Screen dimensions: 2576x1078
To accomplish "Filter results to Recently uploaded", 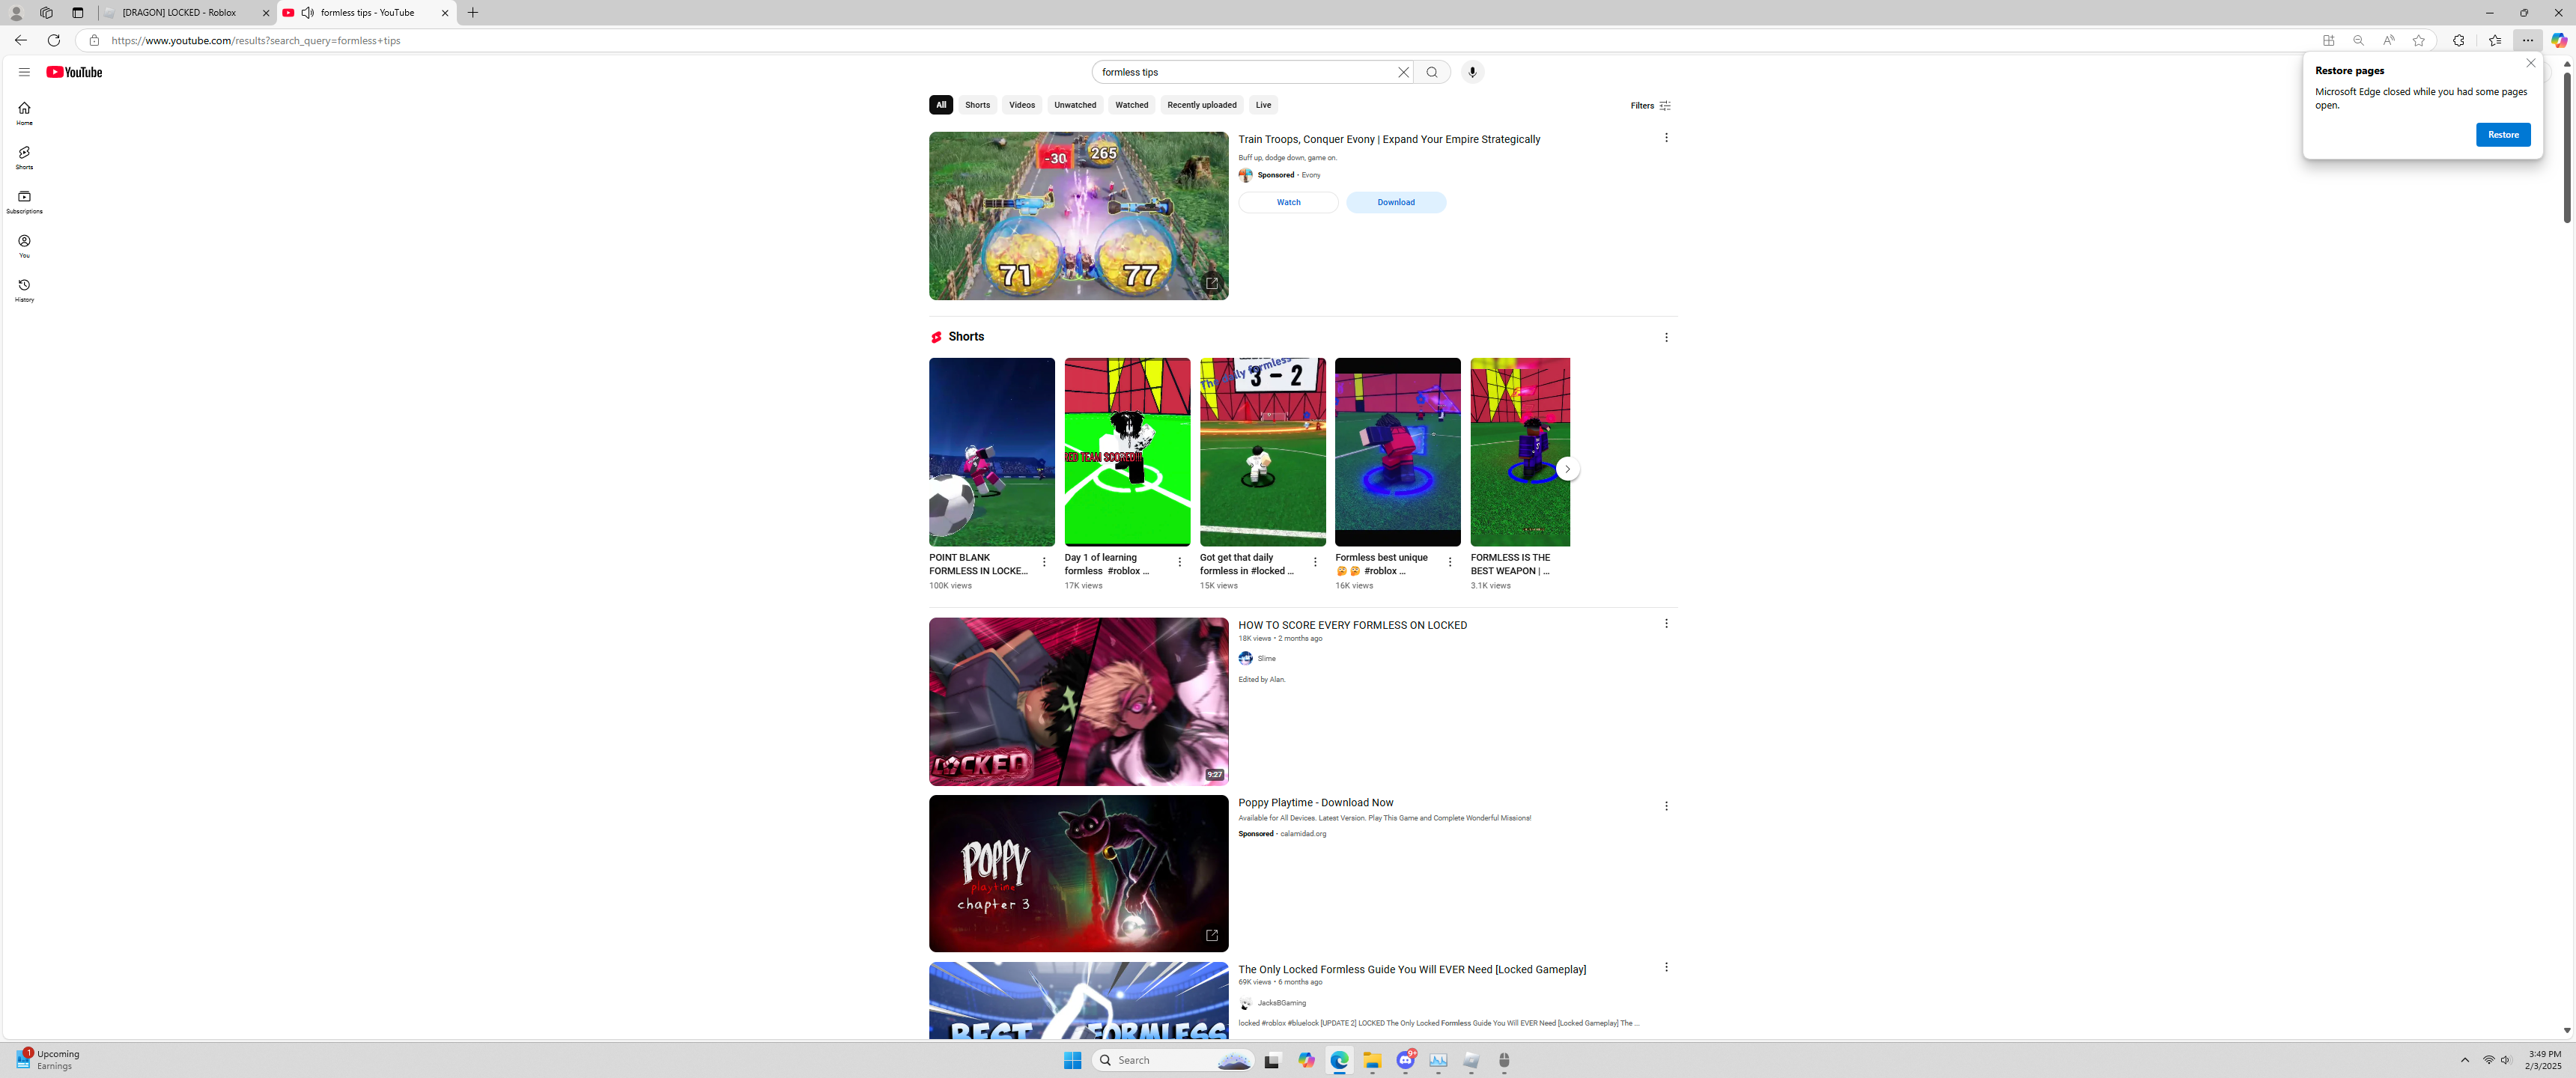I will click(x=1202, y=105).
